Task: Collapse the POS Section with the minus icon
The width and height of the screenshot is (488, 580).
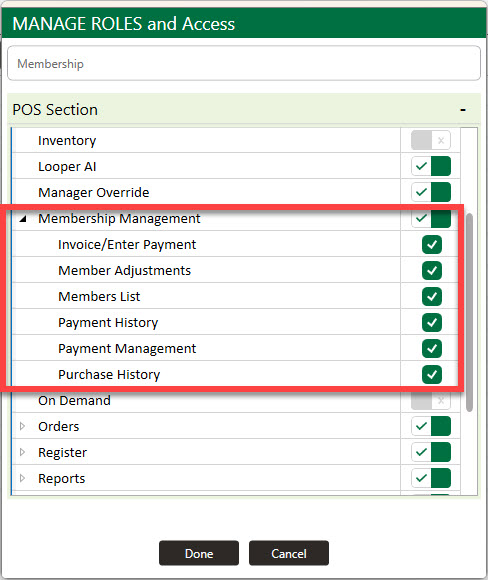Action: pyautogui.click(x=462, y=110)
